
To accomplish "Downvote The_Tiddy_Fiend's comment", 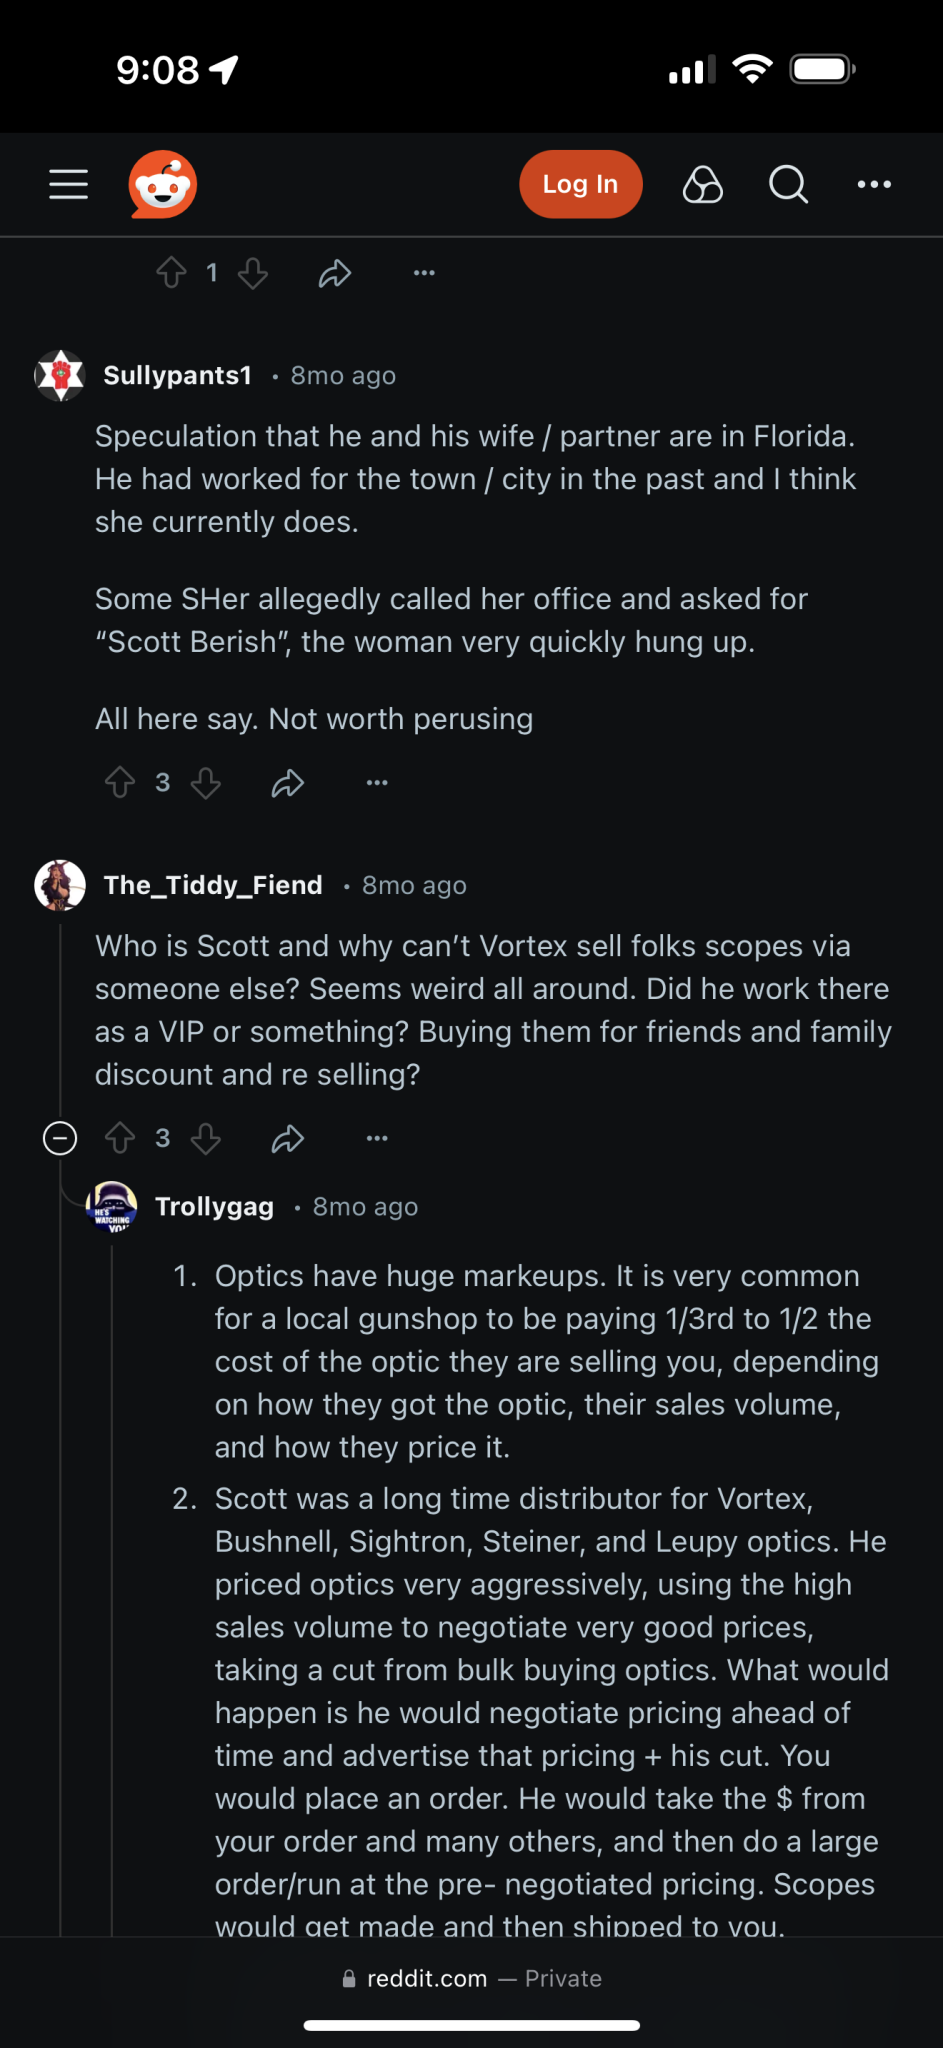I will 206,1138.
